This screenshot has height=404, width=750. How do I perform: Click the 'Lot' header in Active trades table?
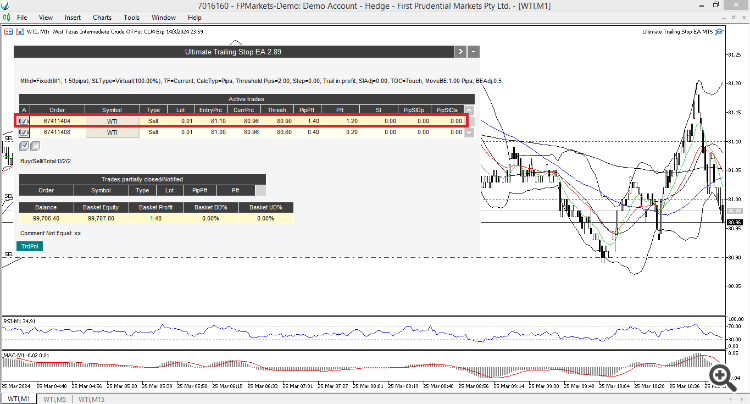[180, 110]
